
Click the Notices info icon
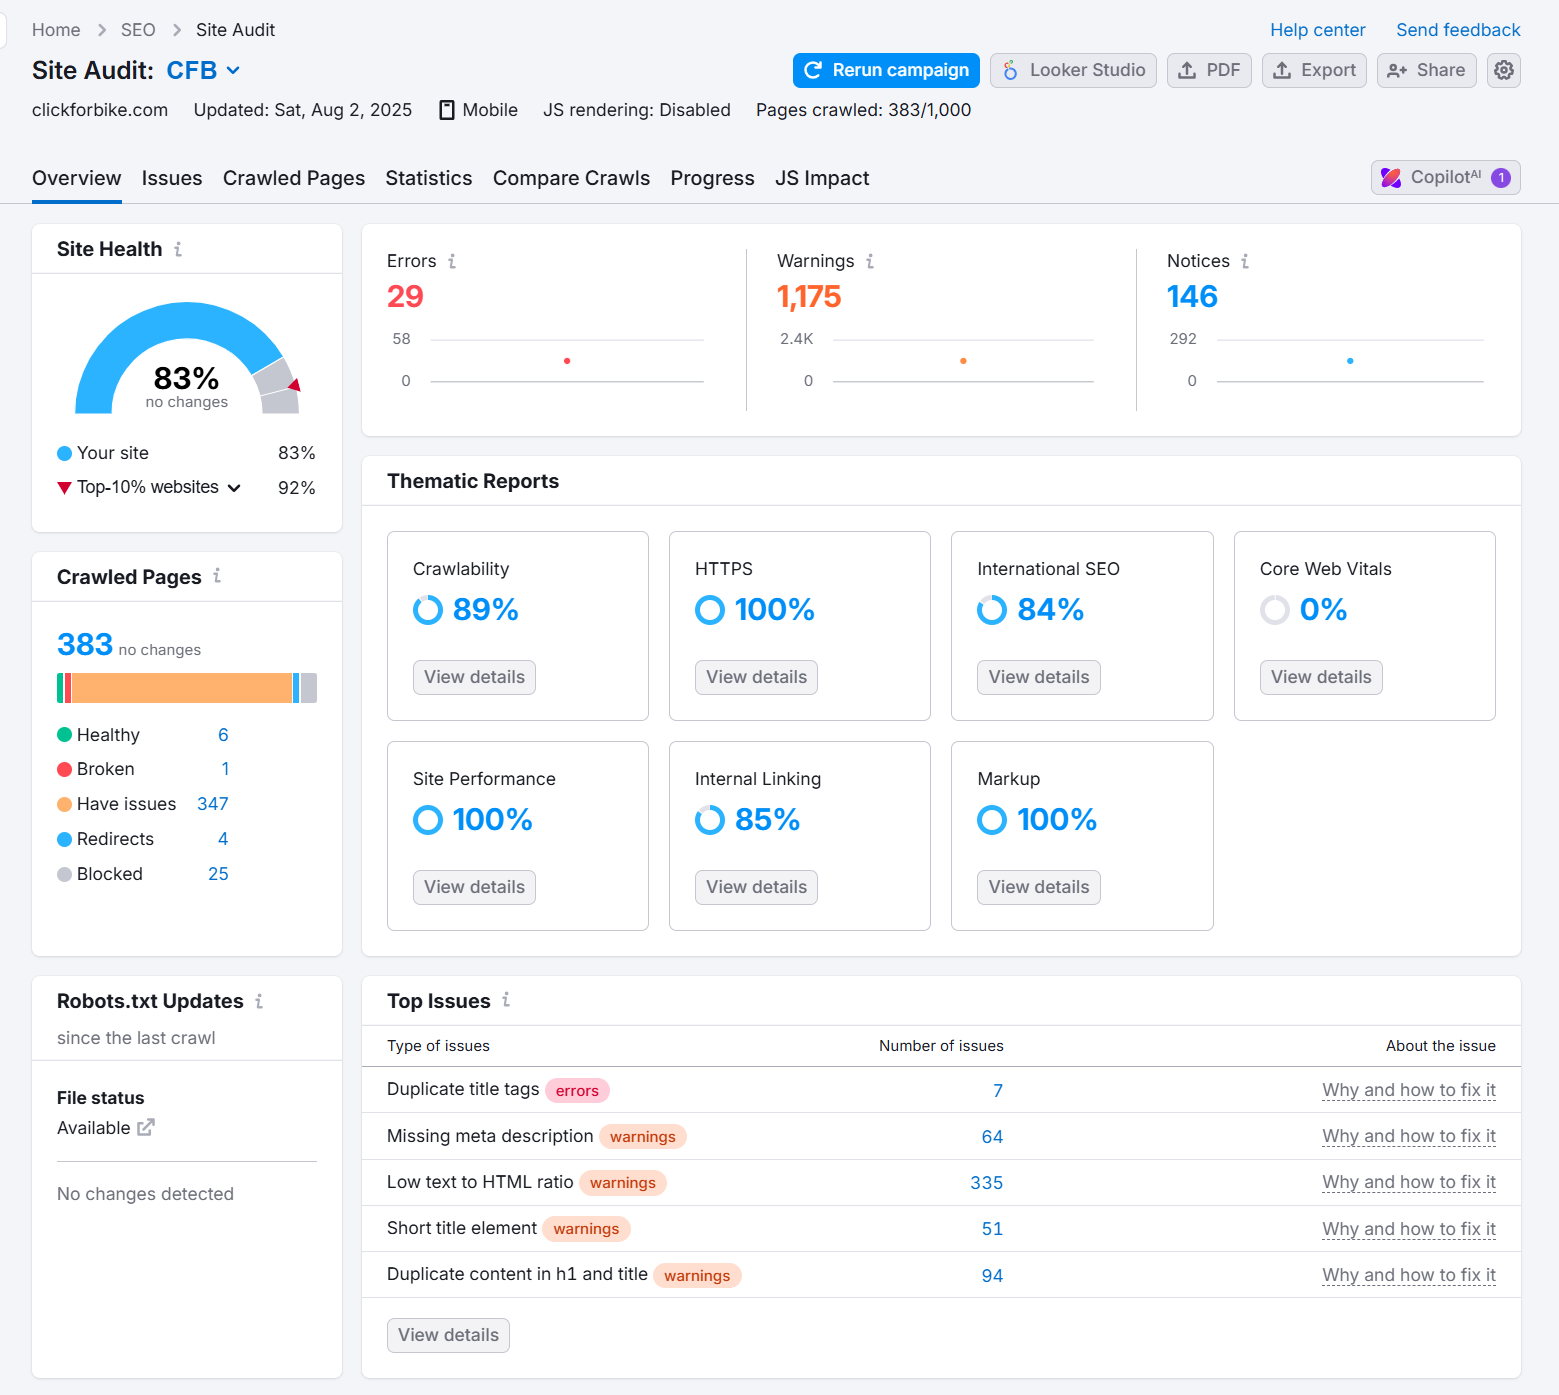coord(1245,261)
